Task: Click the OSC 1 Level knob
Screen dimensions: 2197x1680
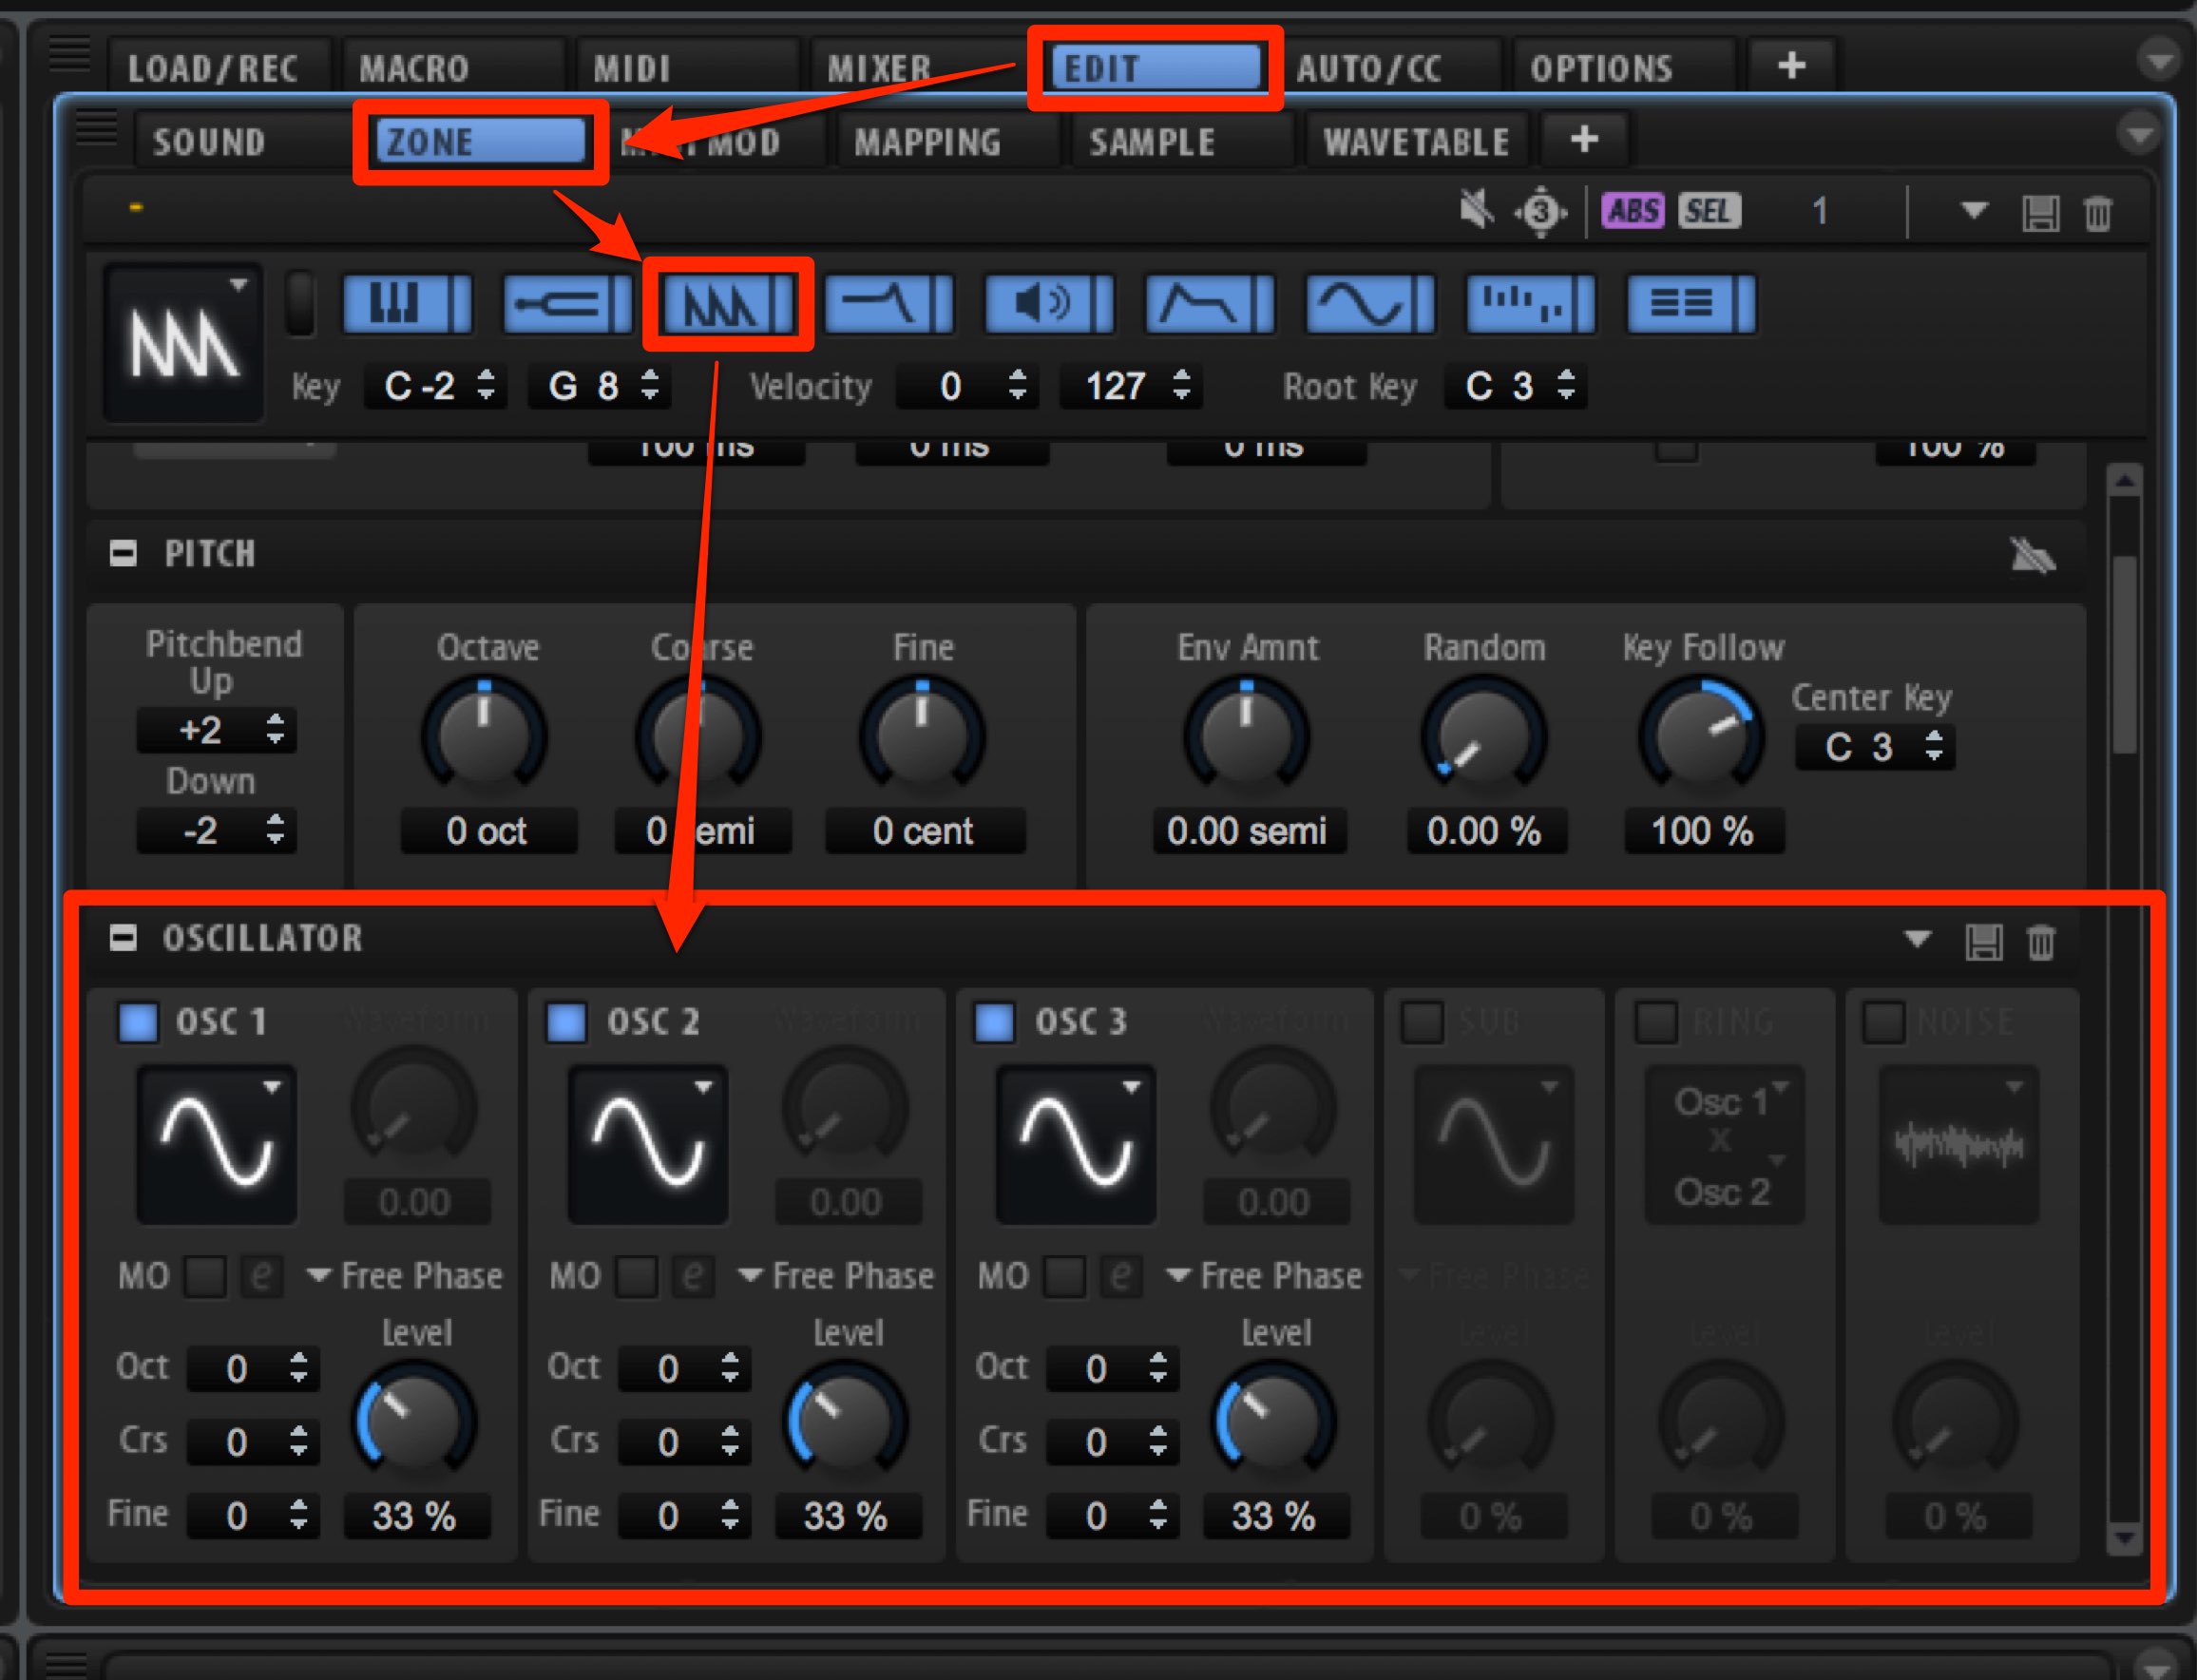Action: pos(414,1421)
